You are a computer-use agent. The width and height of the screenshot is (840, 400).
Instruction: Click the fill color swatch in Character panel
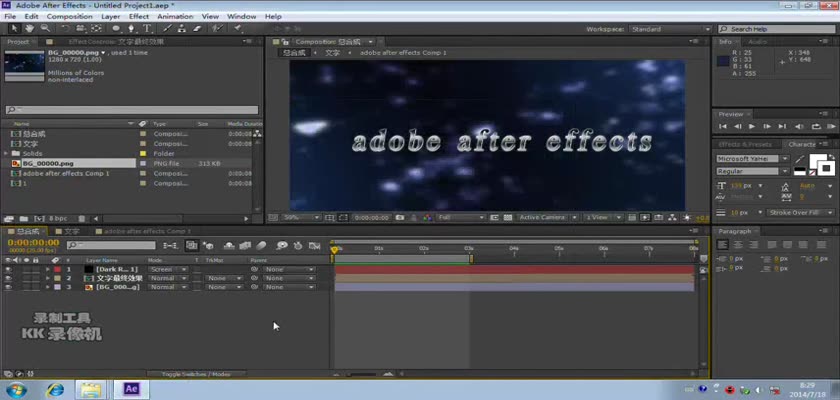pos(816,160)
